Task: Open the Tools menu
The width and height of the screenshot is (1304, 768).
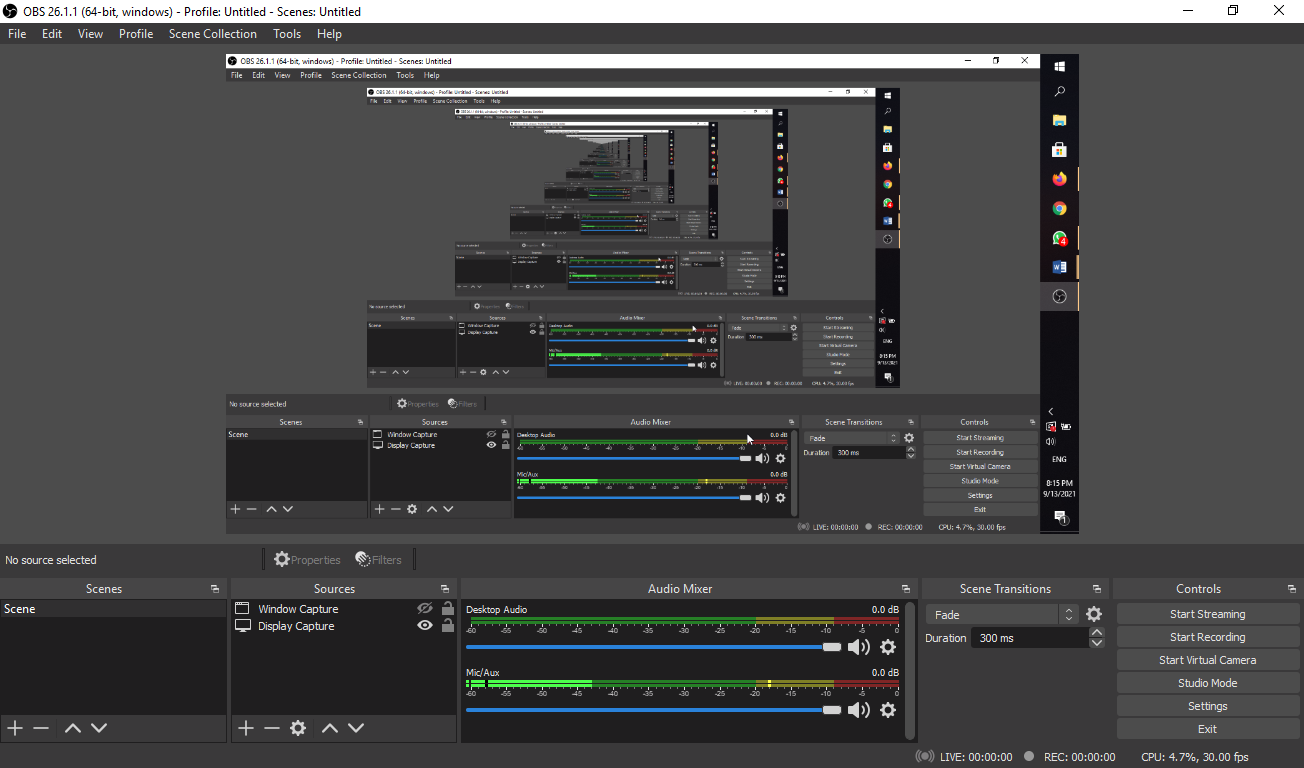Action: click(287, 33)
